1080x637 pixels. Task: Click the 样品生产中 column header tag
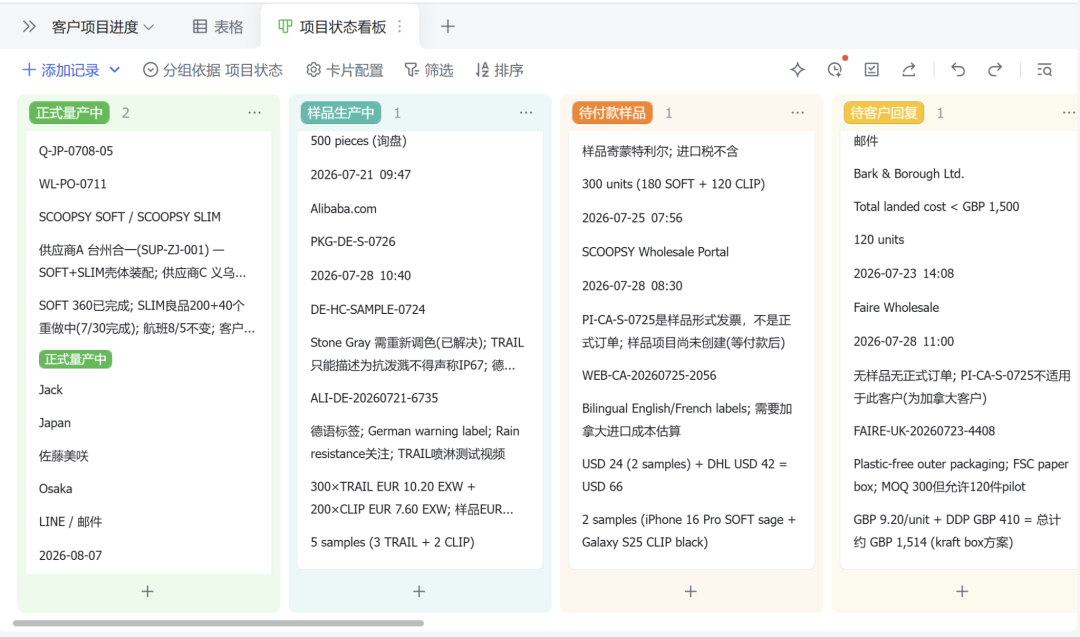coord(340,113)
